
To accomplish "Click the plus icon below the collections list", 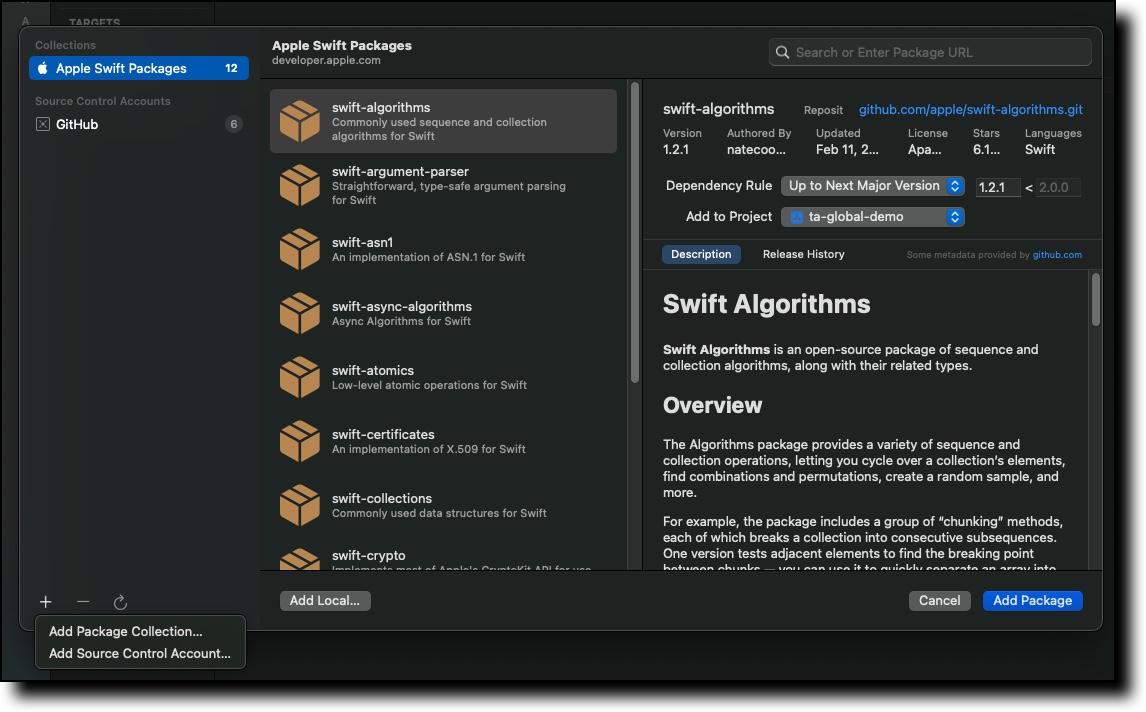I will [45, 602].
